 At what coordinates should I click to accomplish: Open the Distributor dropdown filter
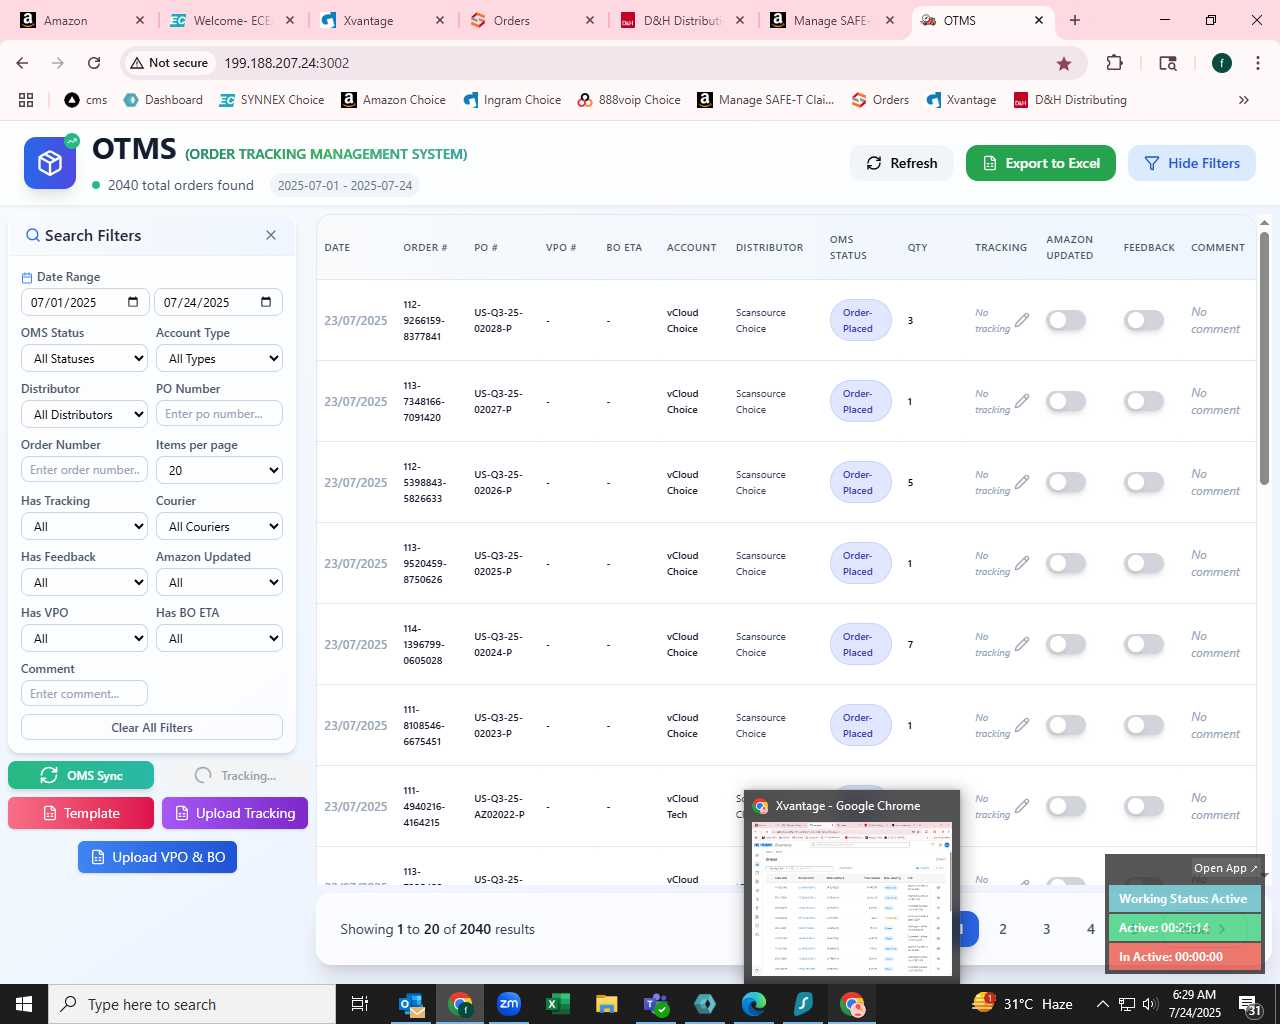pos(85,414)
